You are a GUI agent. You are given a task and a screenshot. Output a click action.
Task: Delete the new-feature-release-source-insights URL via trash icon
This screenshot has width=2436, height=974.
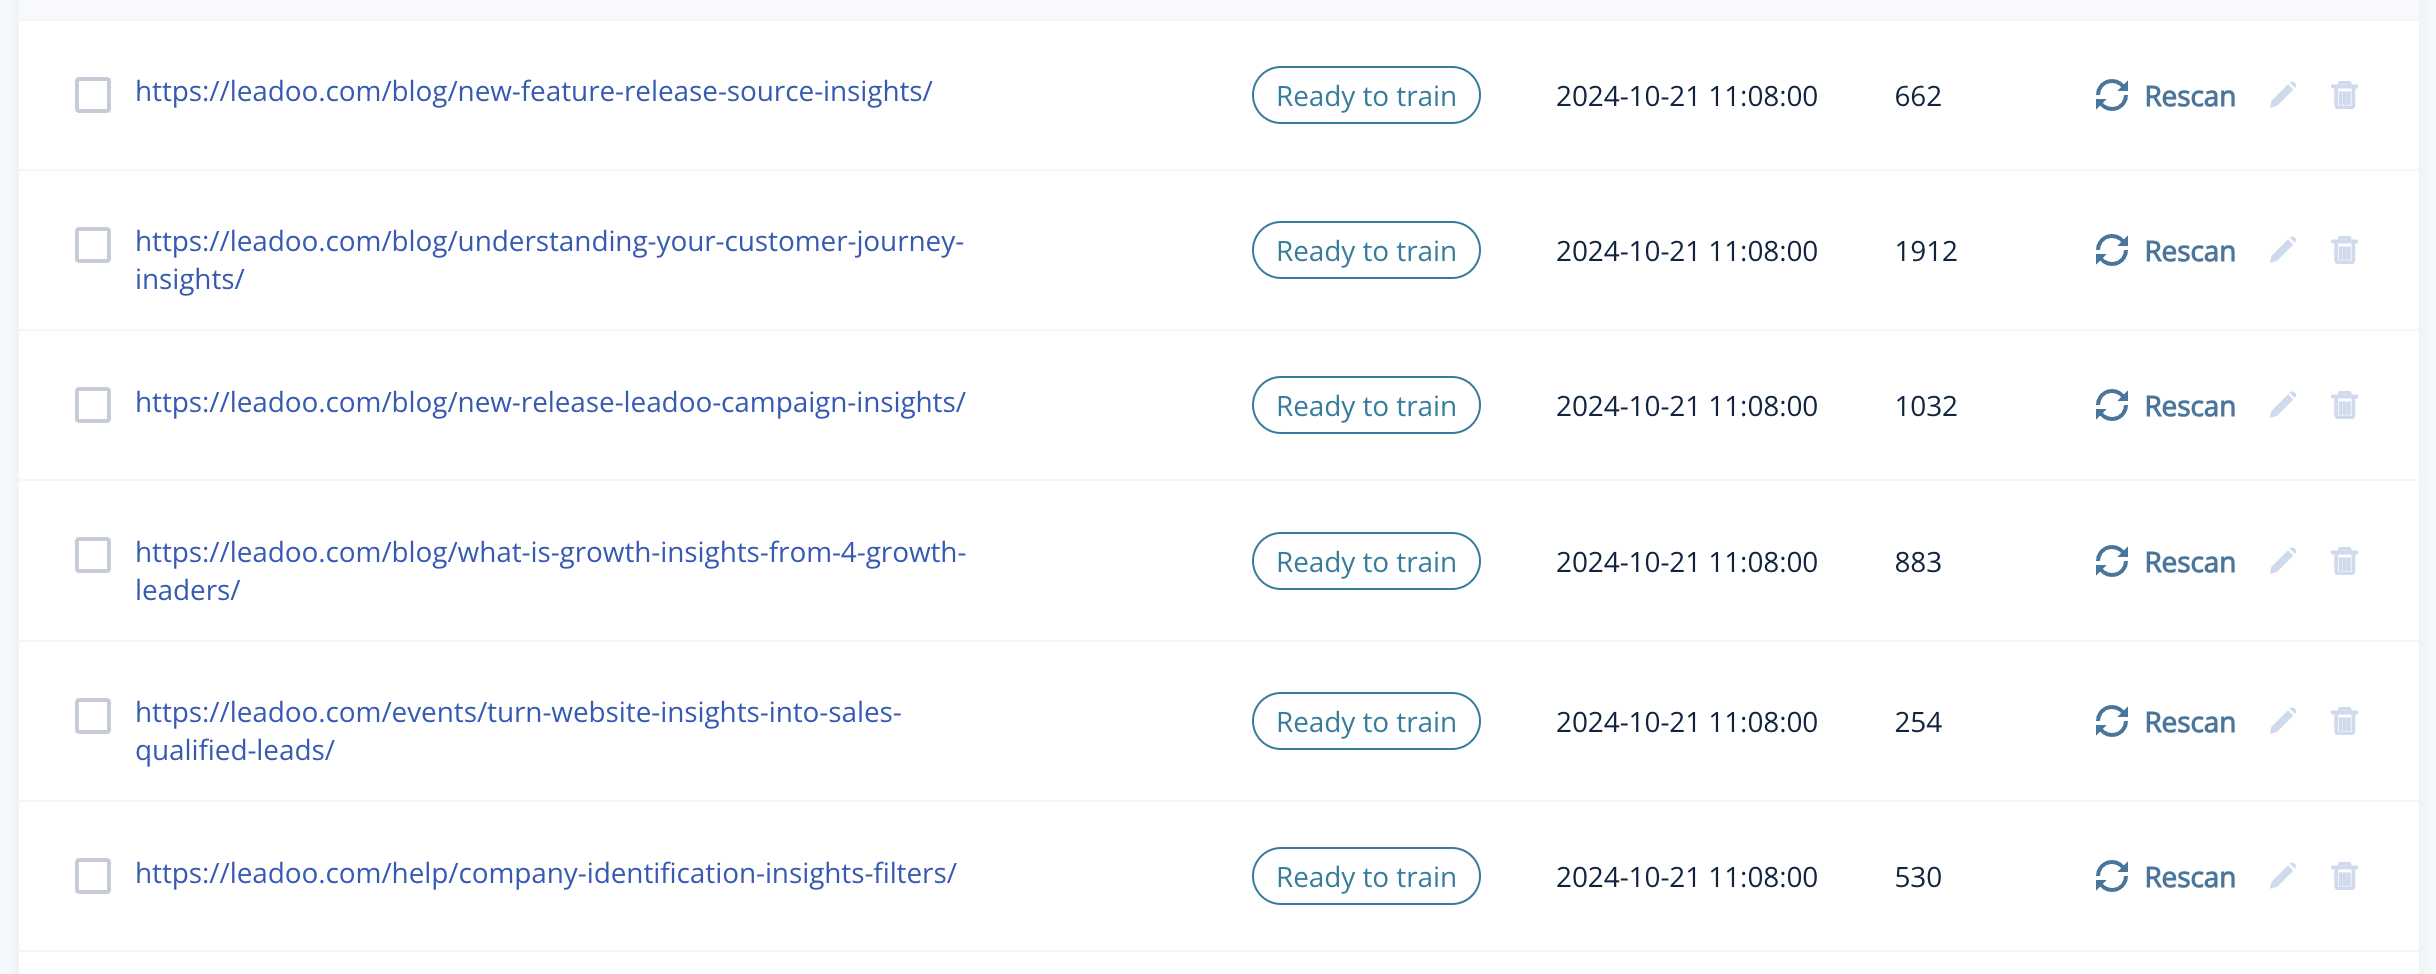click(2344, 95)
